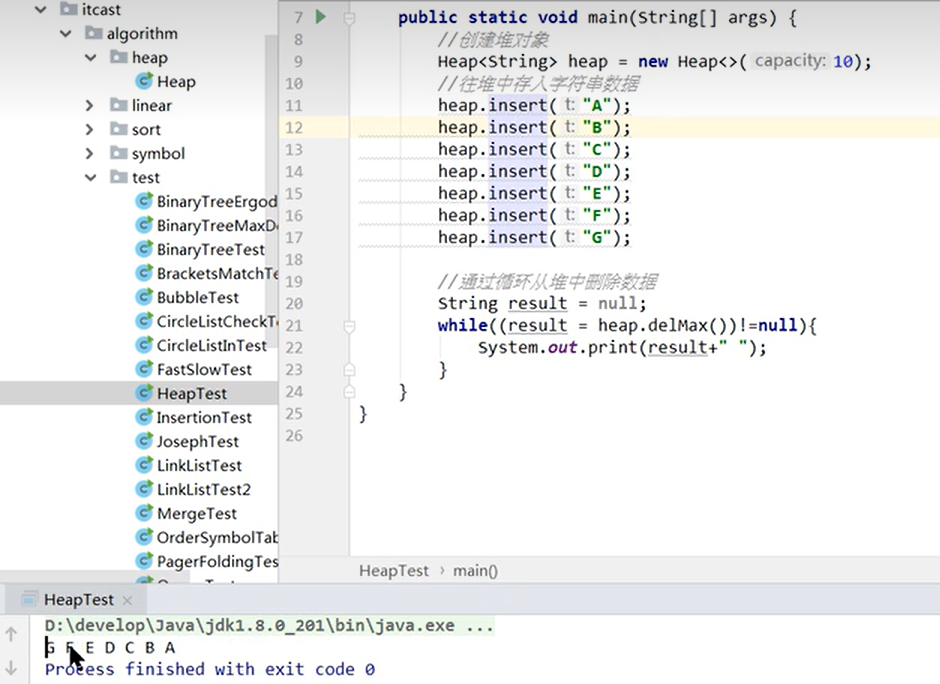Viewport: 940px width, 684px height.
Task: Open InsertionTest in the project tree
Action: pyautogui.click(x=204, y=417)
